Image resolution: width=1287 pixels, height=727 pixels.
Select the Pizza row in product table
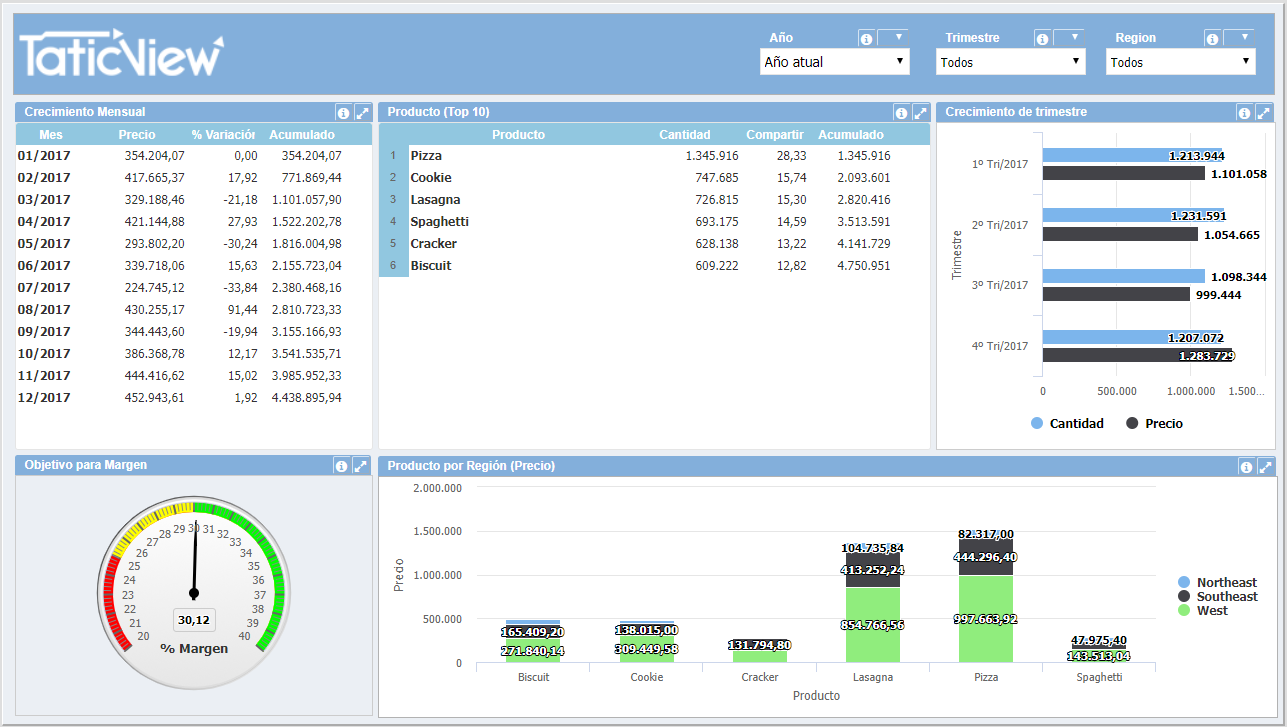click(426, 156)
